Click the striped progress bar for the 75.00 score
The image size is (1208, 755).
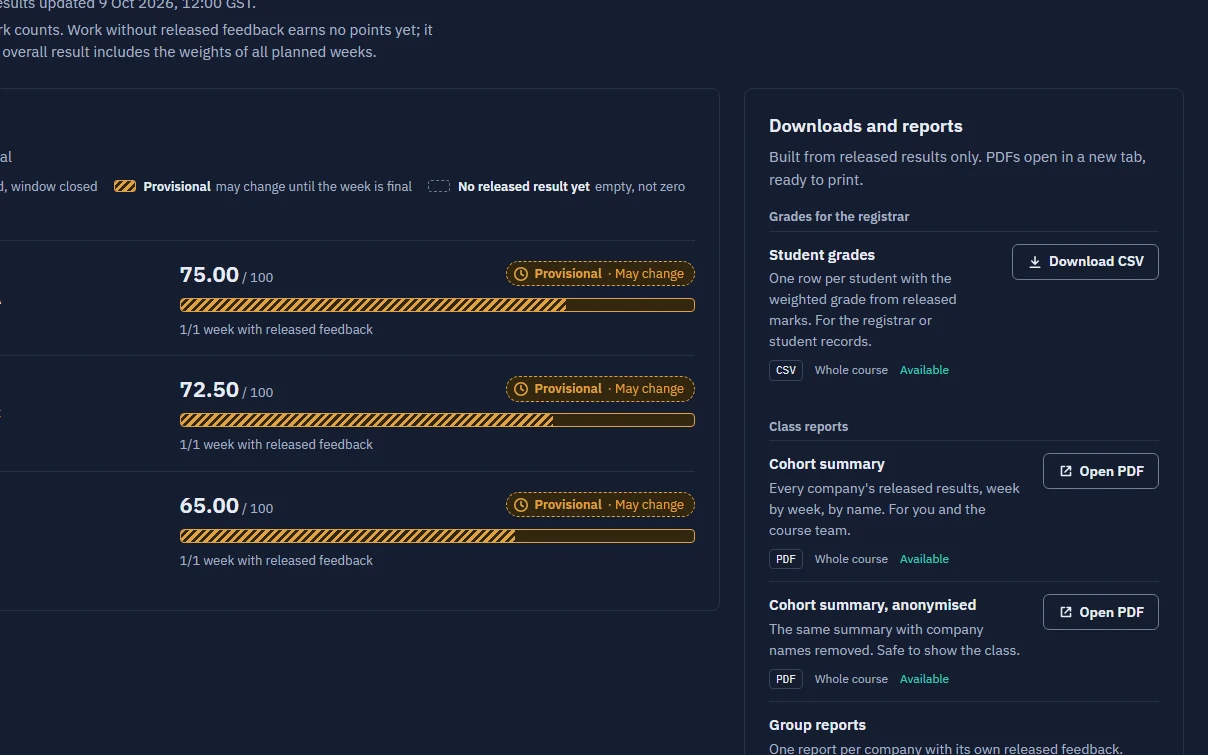click(x=437, y=305)
